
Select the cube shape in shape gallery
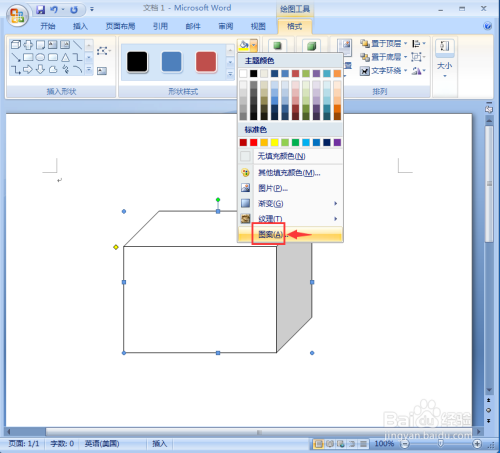click(16, 44)
